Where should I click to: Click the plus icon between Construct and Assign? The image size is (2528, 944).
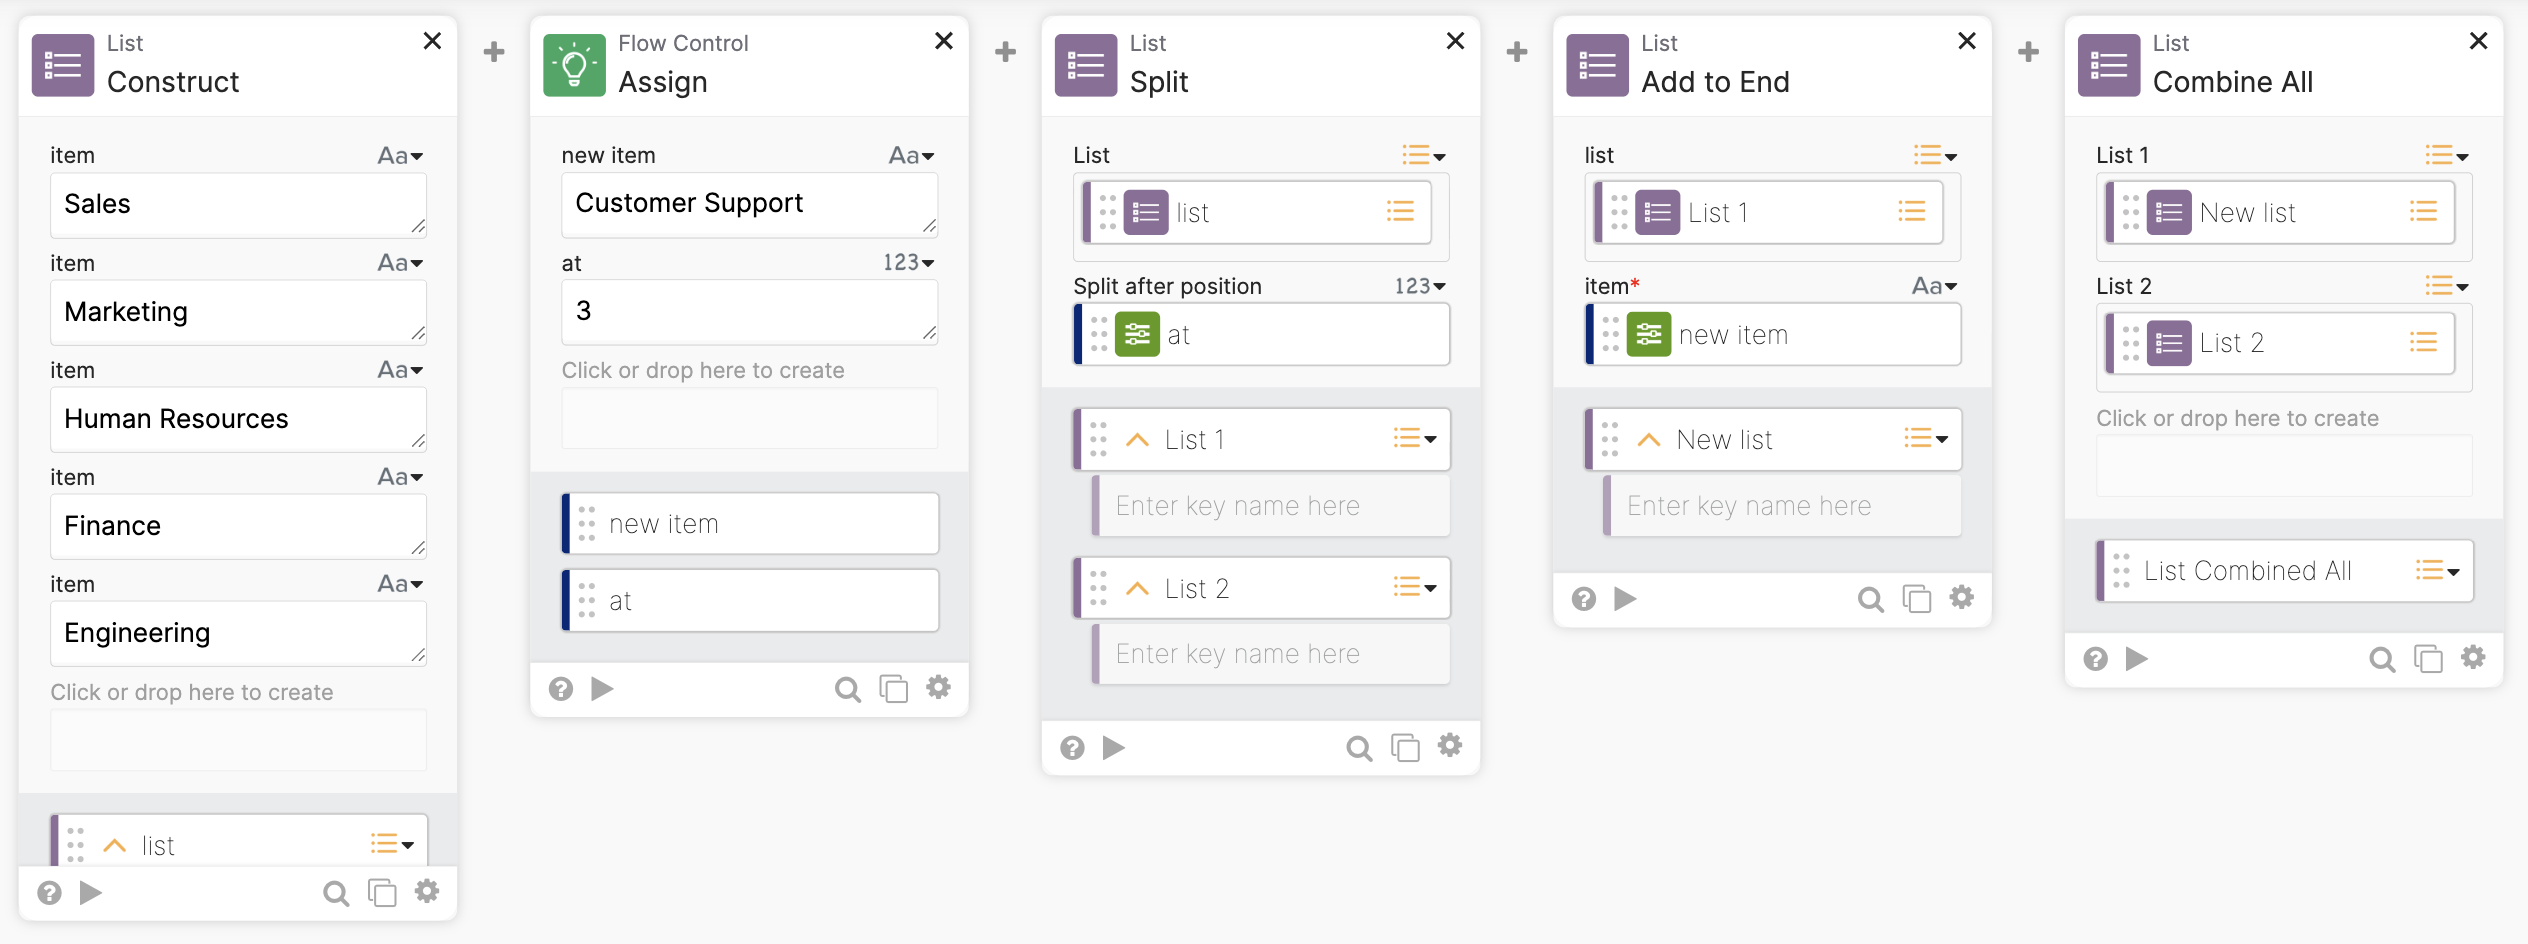[494, 52]
